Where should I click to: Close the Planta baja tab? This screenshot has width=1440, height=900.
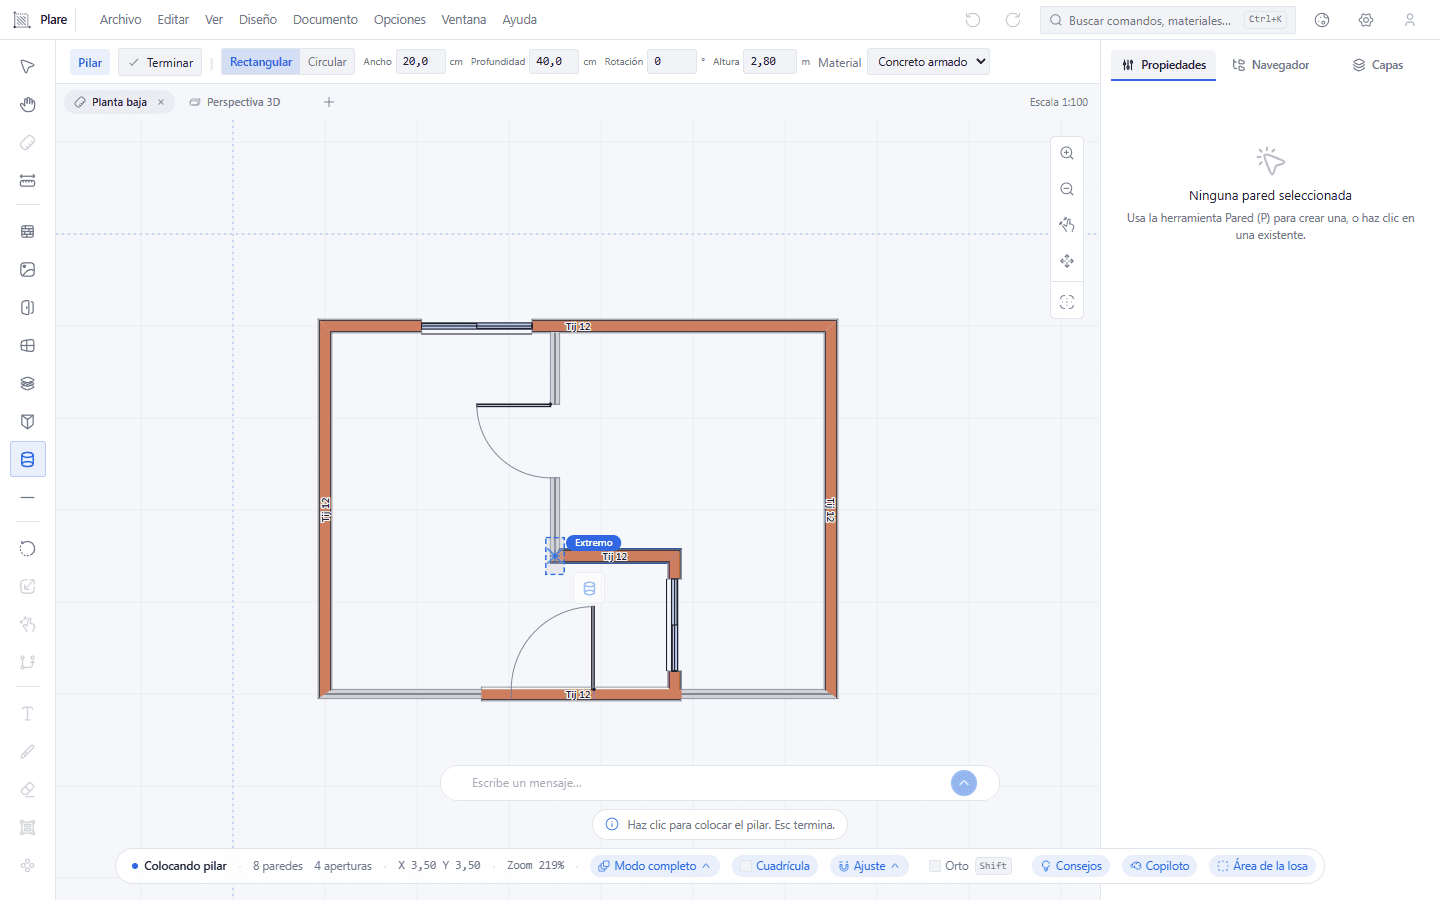pyautogui.click(x=161, y=102)
